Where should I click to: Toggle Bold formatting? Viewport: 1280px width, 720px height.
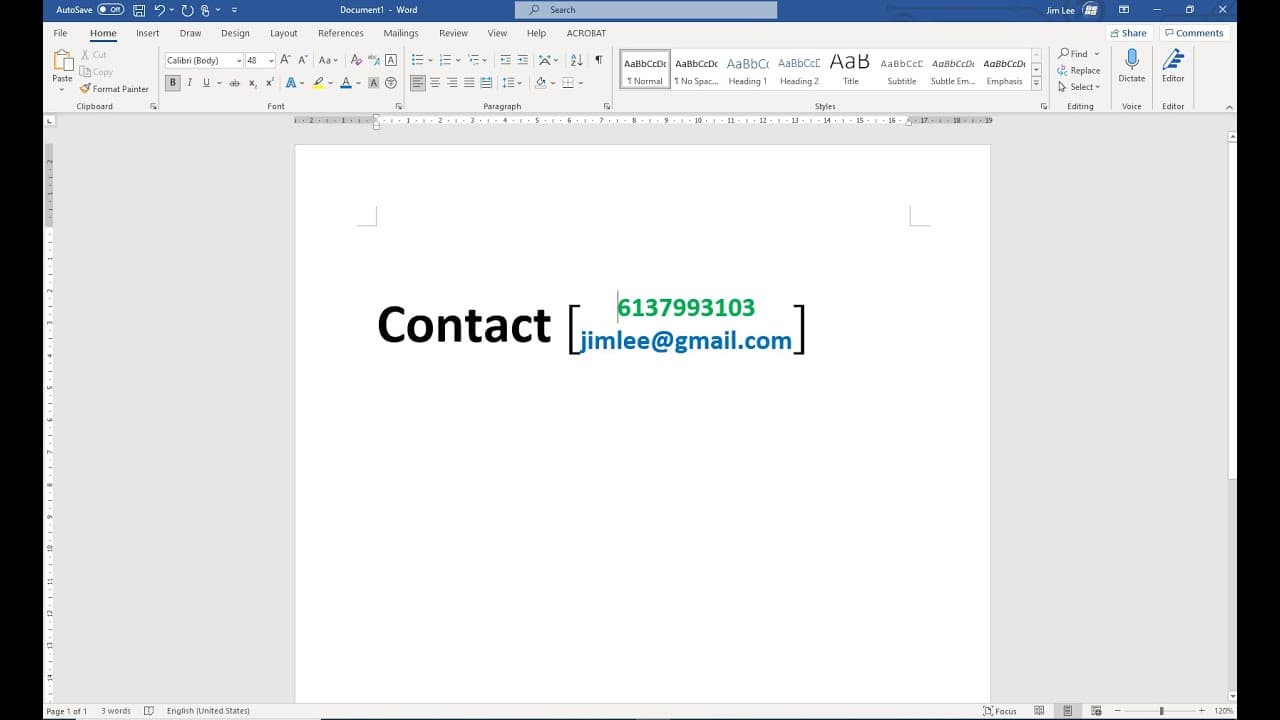(x=173, y=83)
